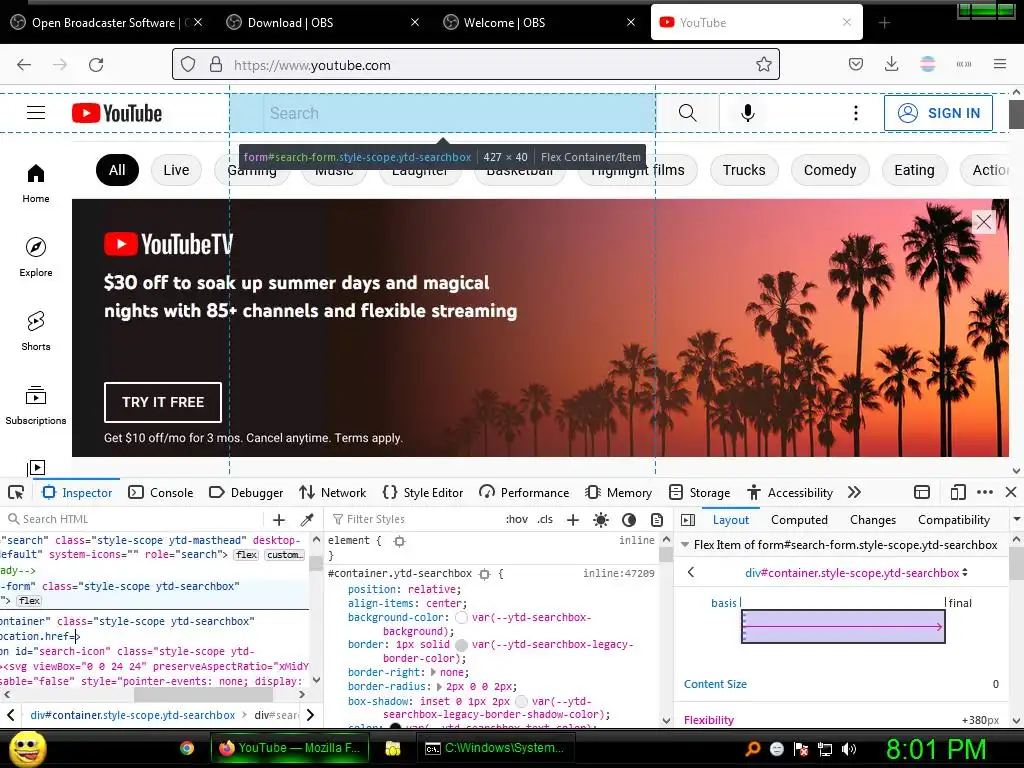The width and height of the screenshot is (1024, 768).
Task: Click the background-color swatch
Action: coord(461,617)
